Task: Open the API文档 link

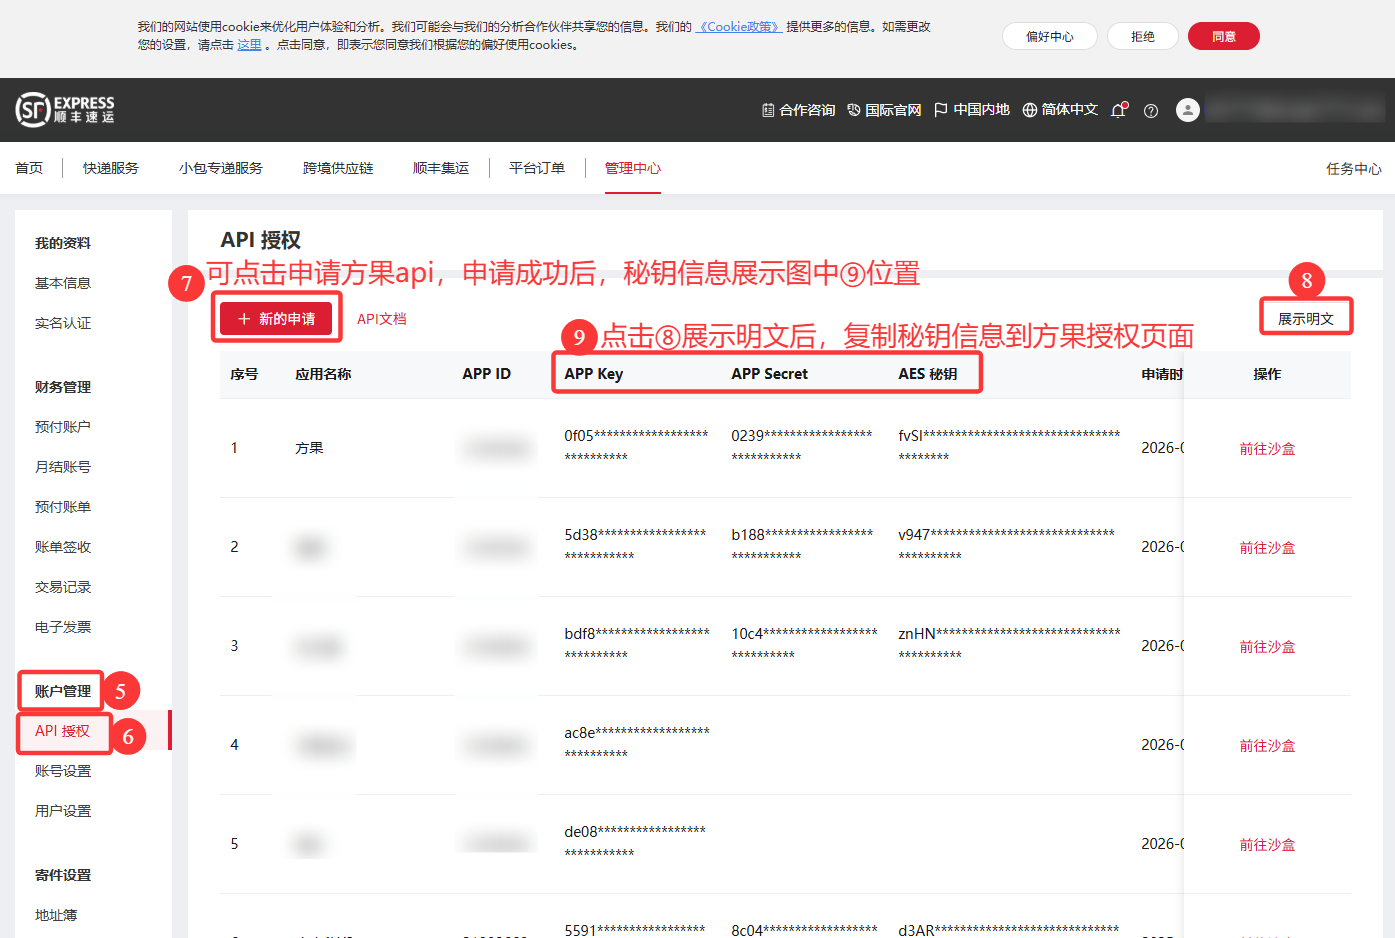Action: [382, 319]
